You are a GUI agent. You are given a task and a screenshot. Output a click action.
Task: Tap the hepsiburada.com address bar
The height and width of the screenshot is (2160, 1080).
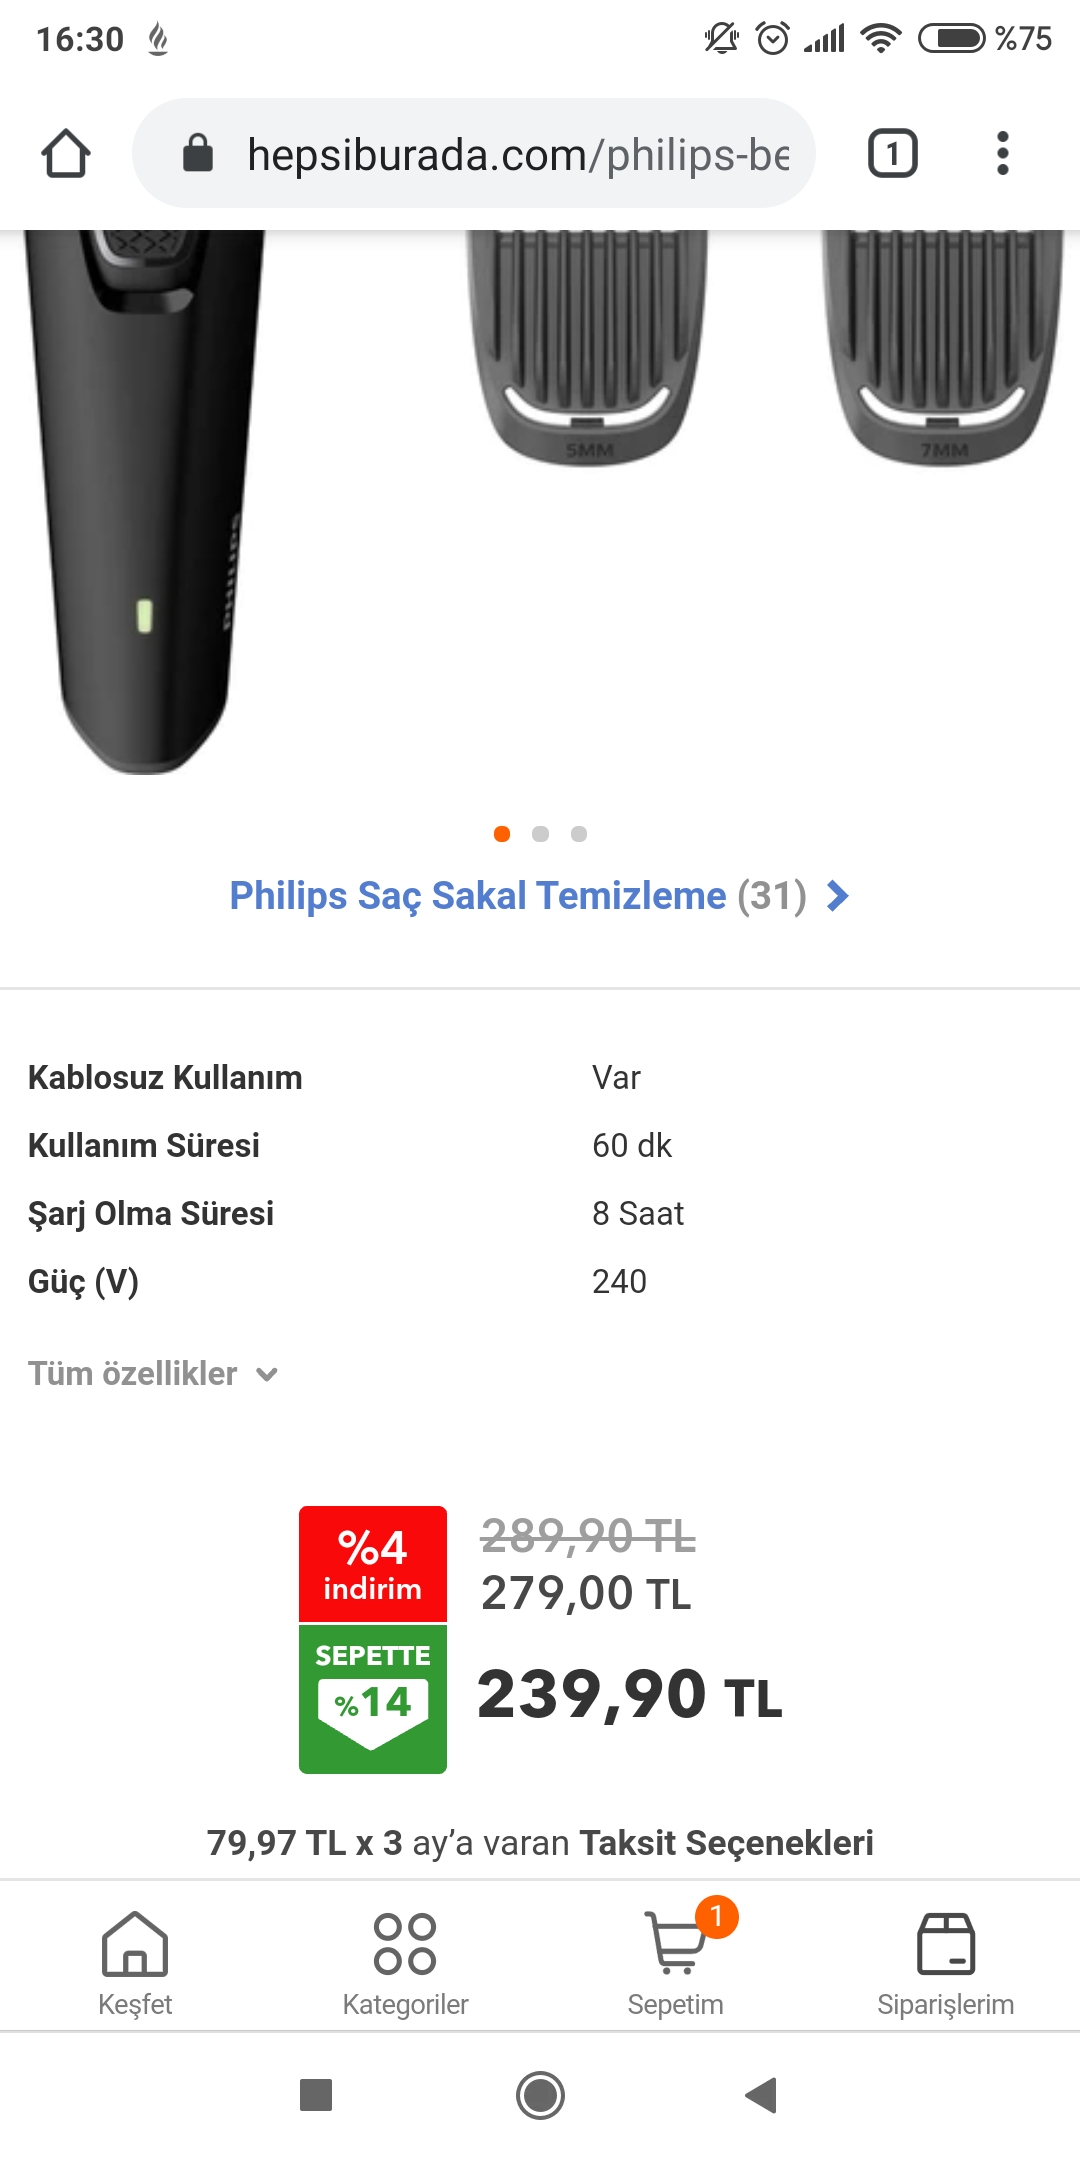point(517,155)
